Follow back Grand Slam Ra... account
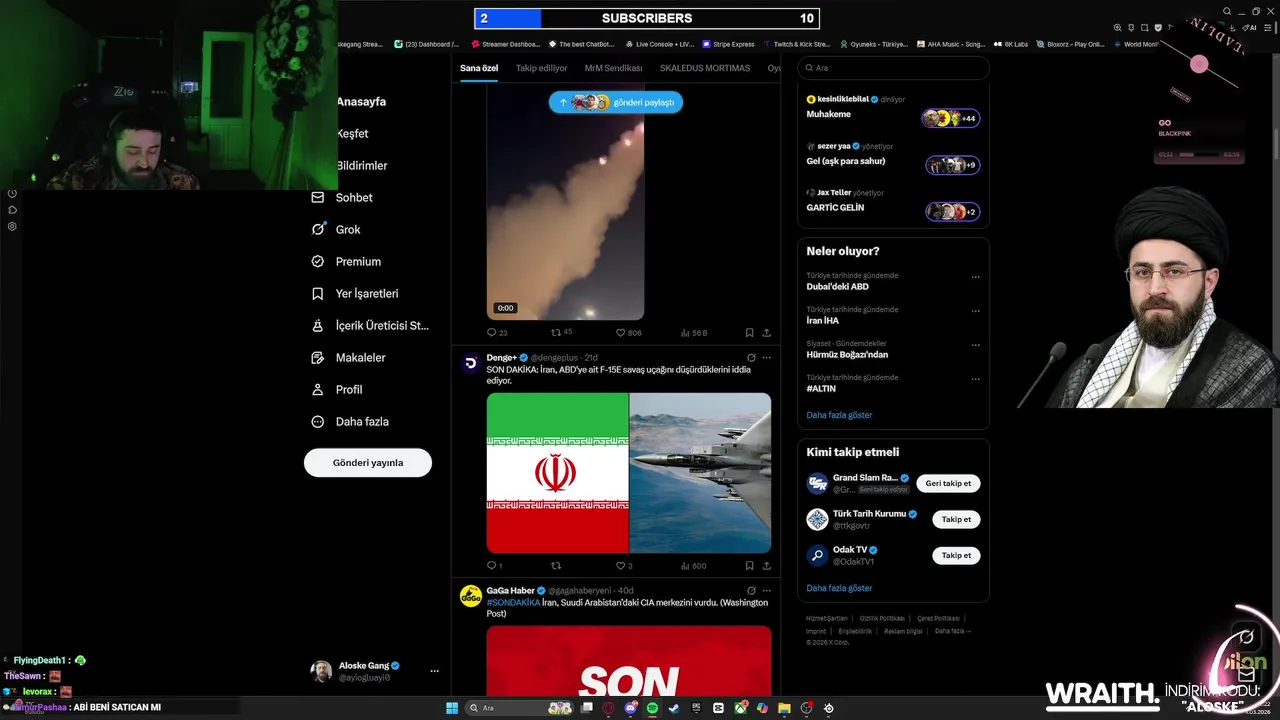 [948, 484]
